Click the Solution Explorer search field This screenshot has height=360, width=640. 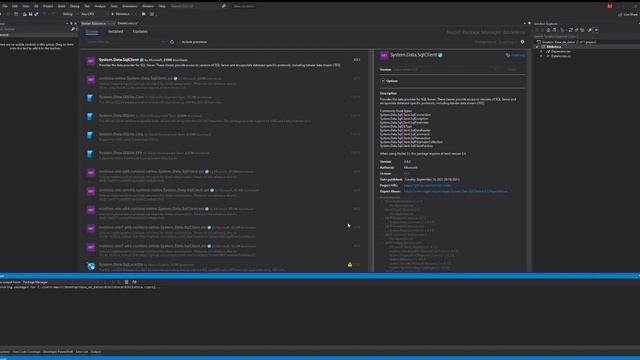click(586, 36)
